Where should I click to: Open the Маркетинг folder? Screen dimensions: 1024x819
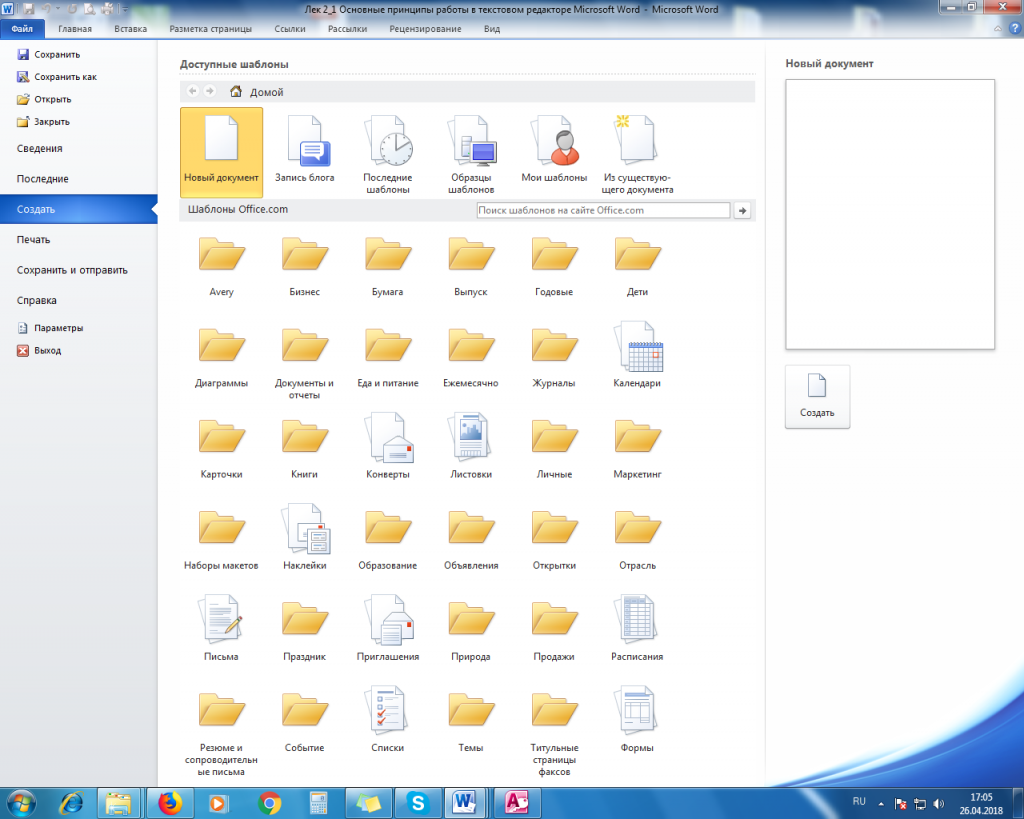tap(637, 449)
